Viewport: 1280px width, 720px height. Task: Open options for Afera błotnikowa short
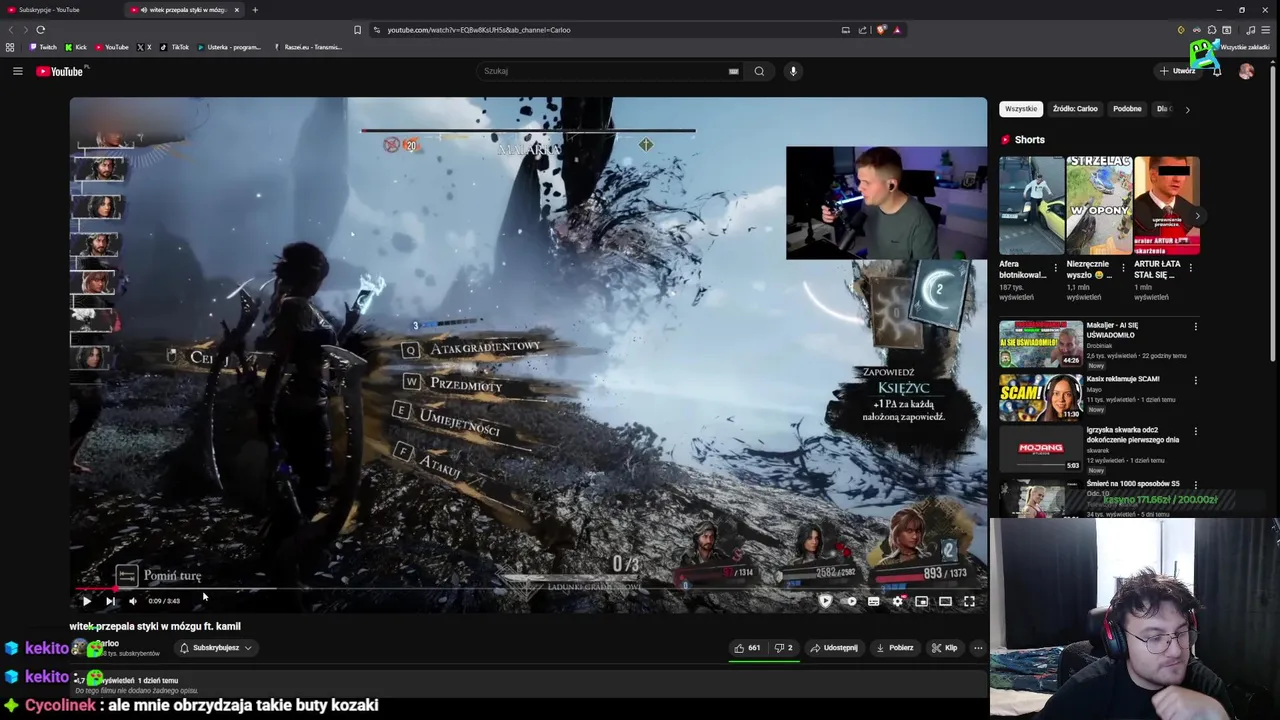point(1055,268)
